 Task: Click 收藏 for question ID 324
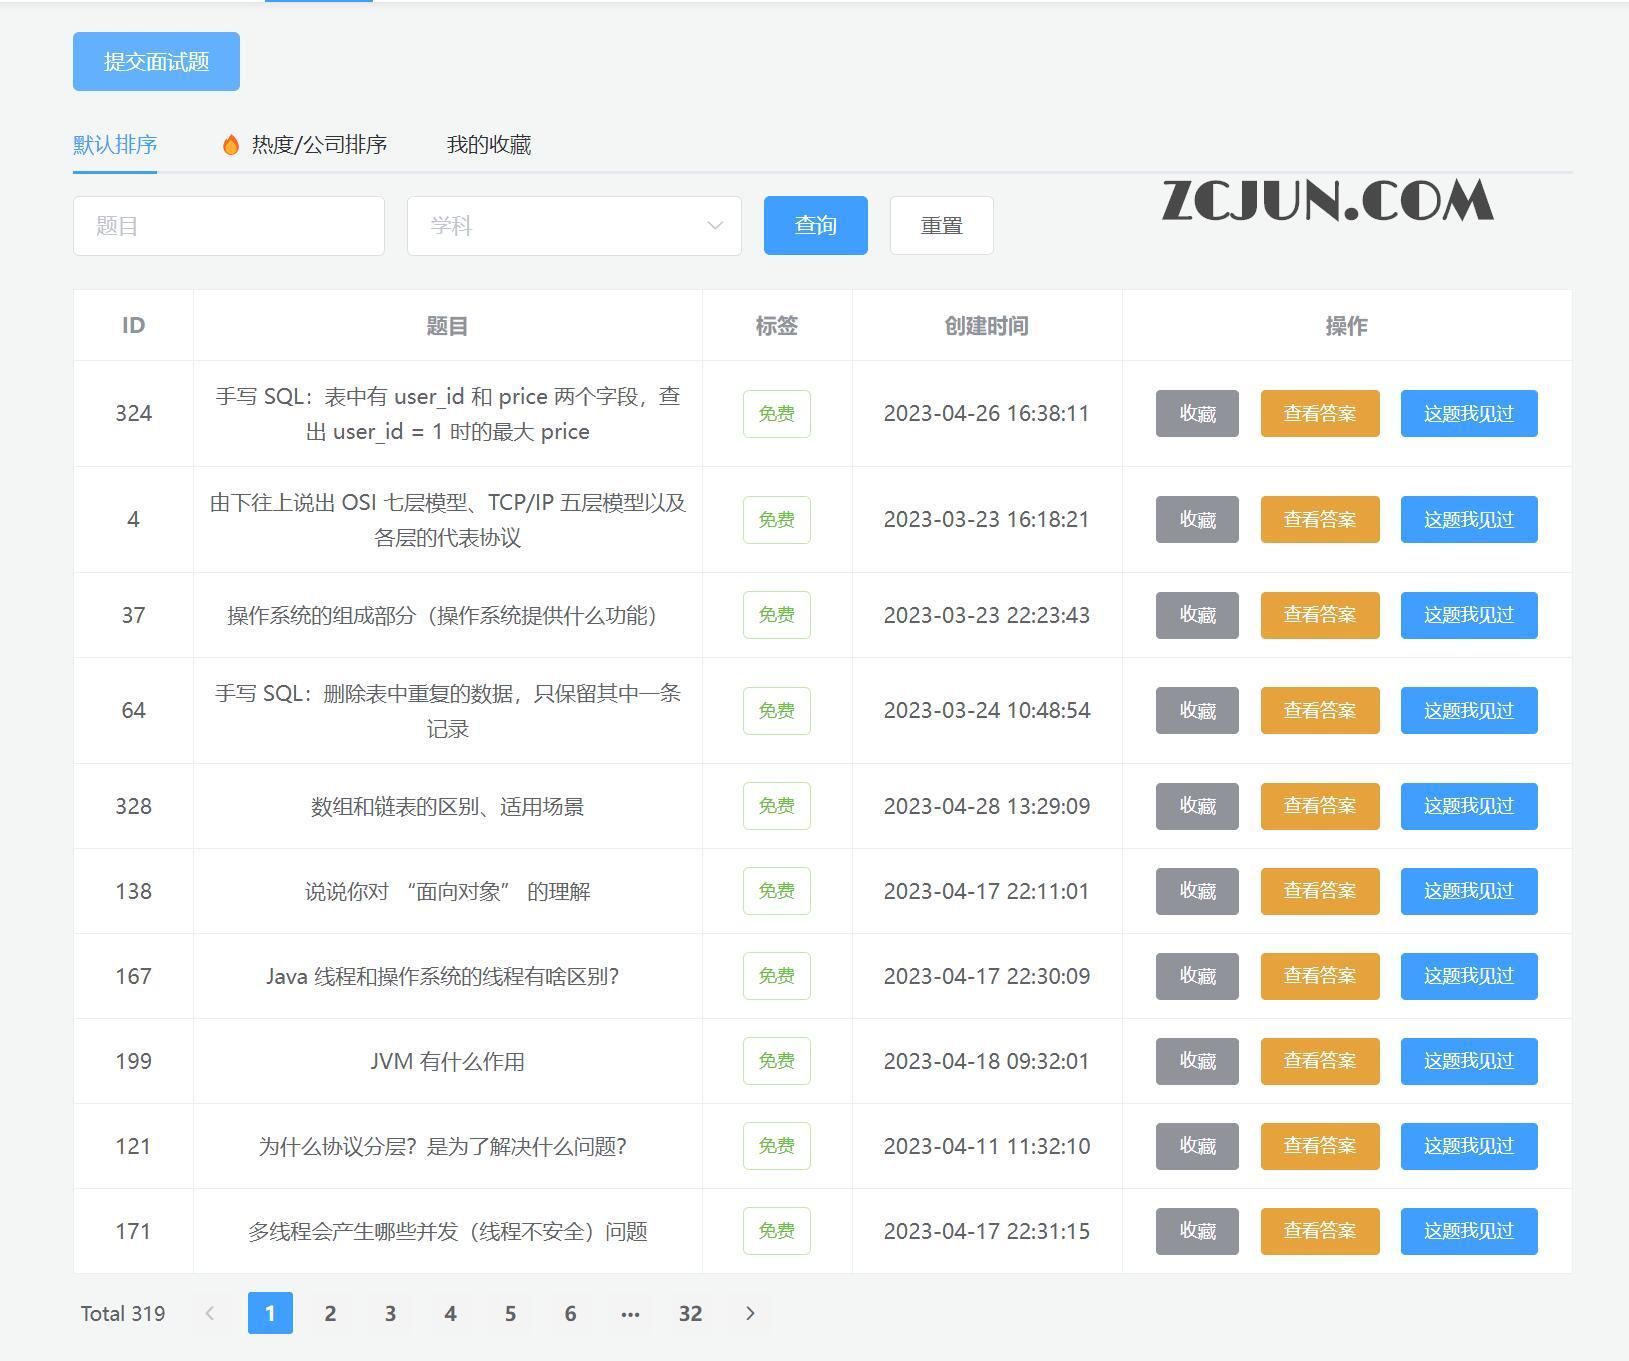click(1196, 413)
